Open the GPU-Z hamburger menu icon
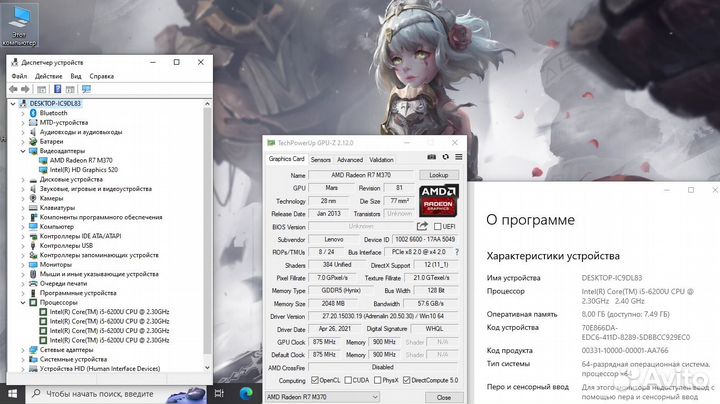The image size is (720, 404). click(x=458, y=157)
